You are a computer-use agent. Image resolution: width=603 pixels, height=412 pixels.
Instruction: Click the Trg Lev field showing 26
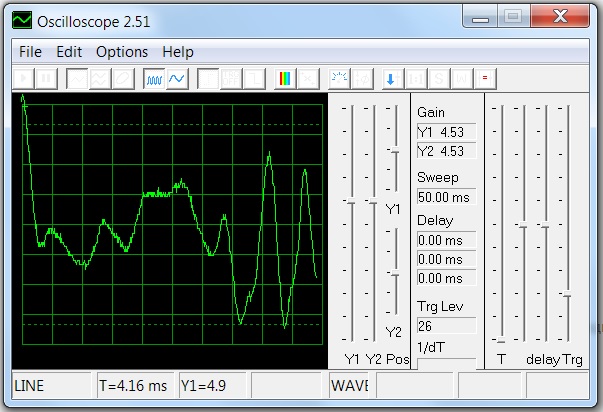click(445, 325)
